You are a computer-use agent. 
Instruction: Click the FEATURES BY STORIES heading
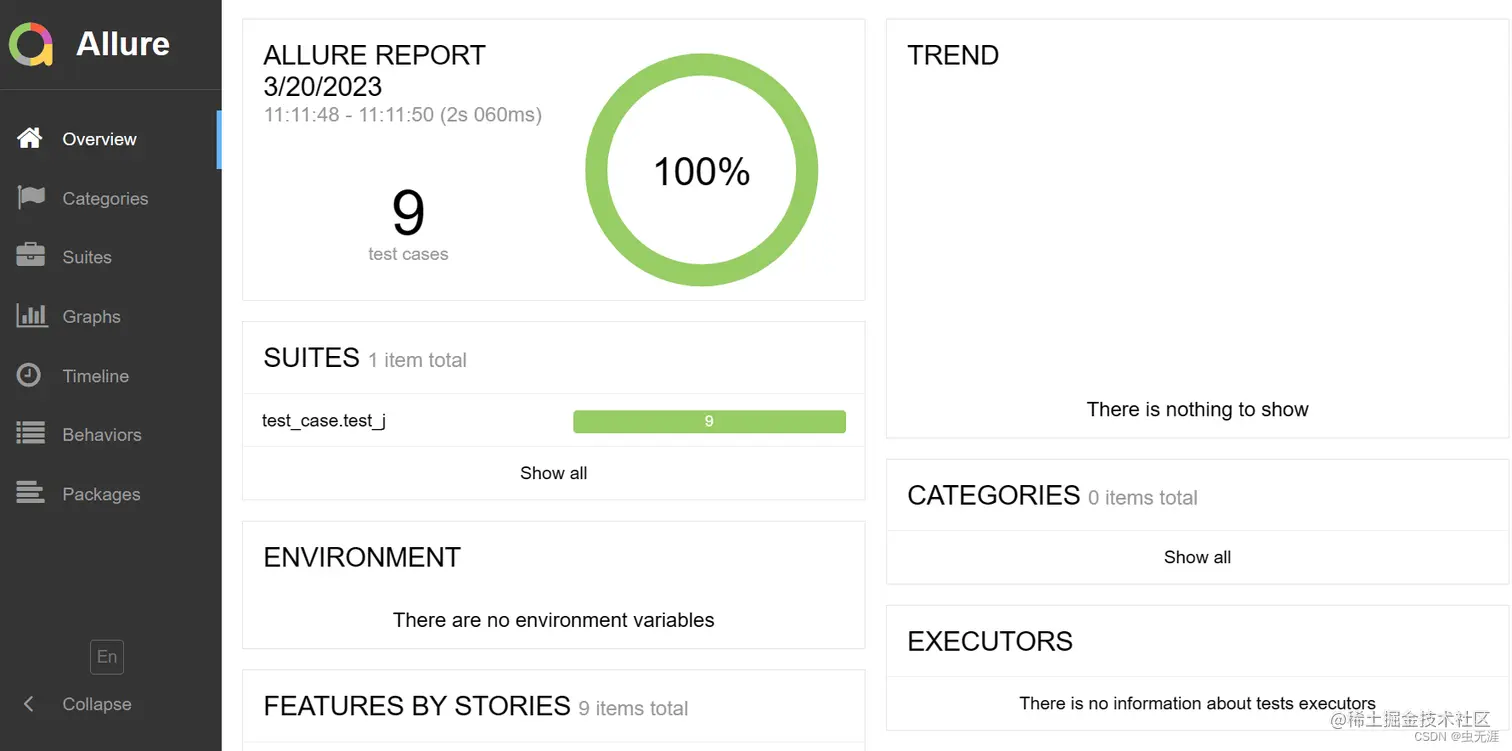[417, 706]
